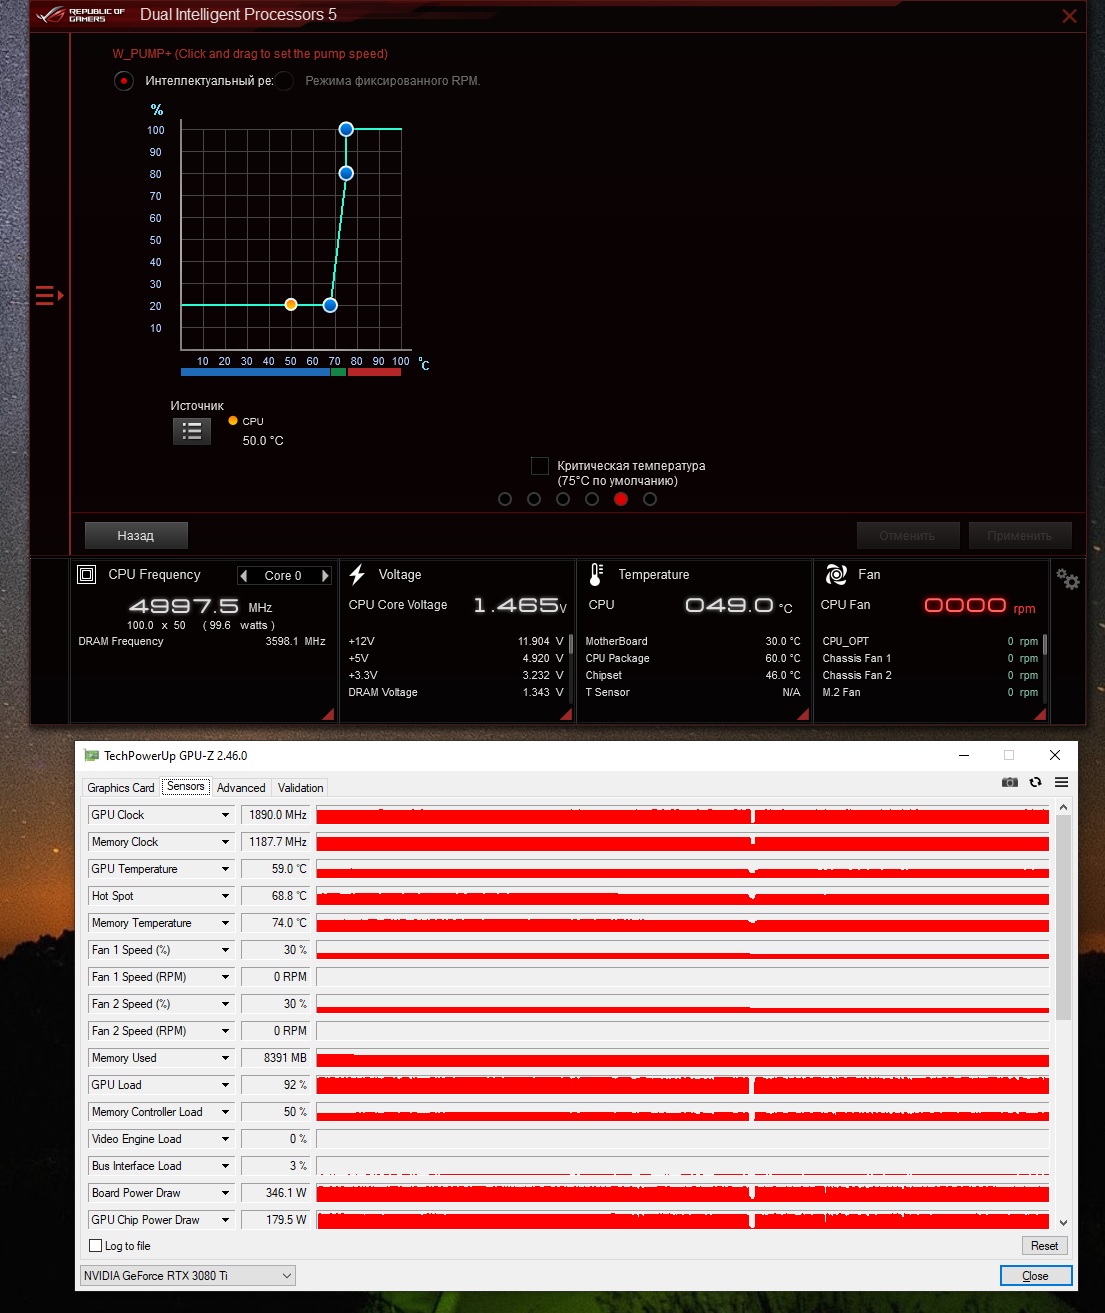Click the orange current temperature marker
This screenshot has width=1105, height=1313.
click(x=291, y=304)
